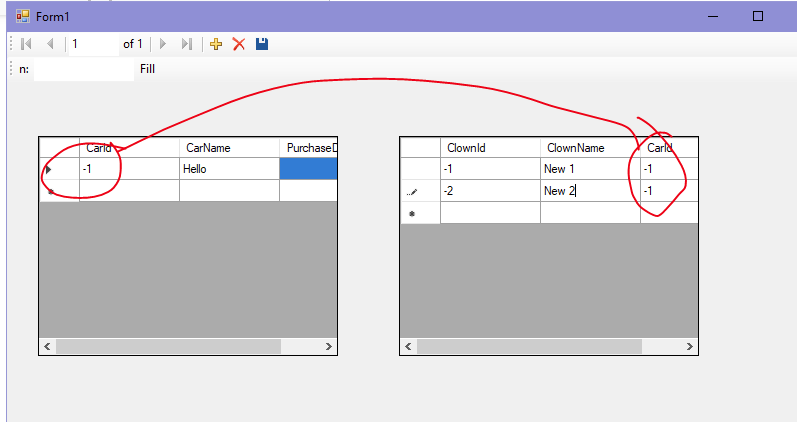The image size is (797, 422).
Task: Click the ClownId column header
Action: coord(490,148)
